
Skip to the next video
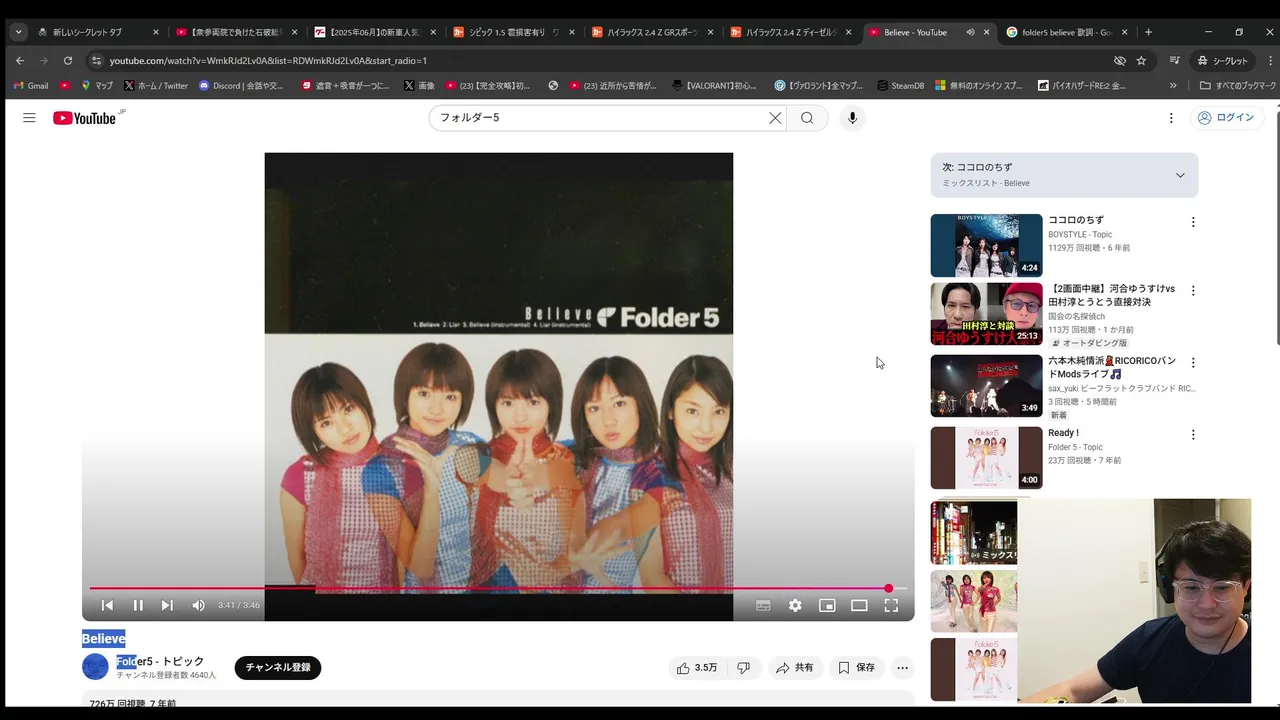pos(167,605)
